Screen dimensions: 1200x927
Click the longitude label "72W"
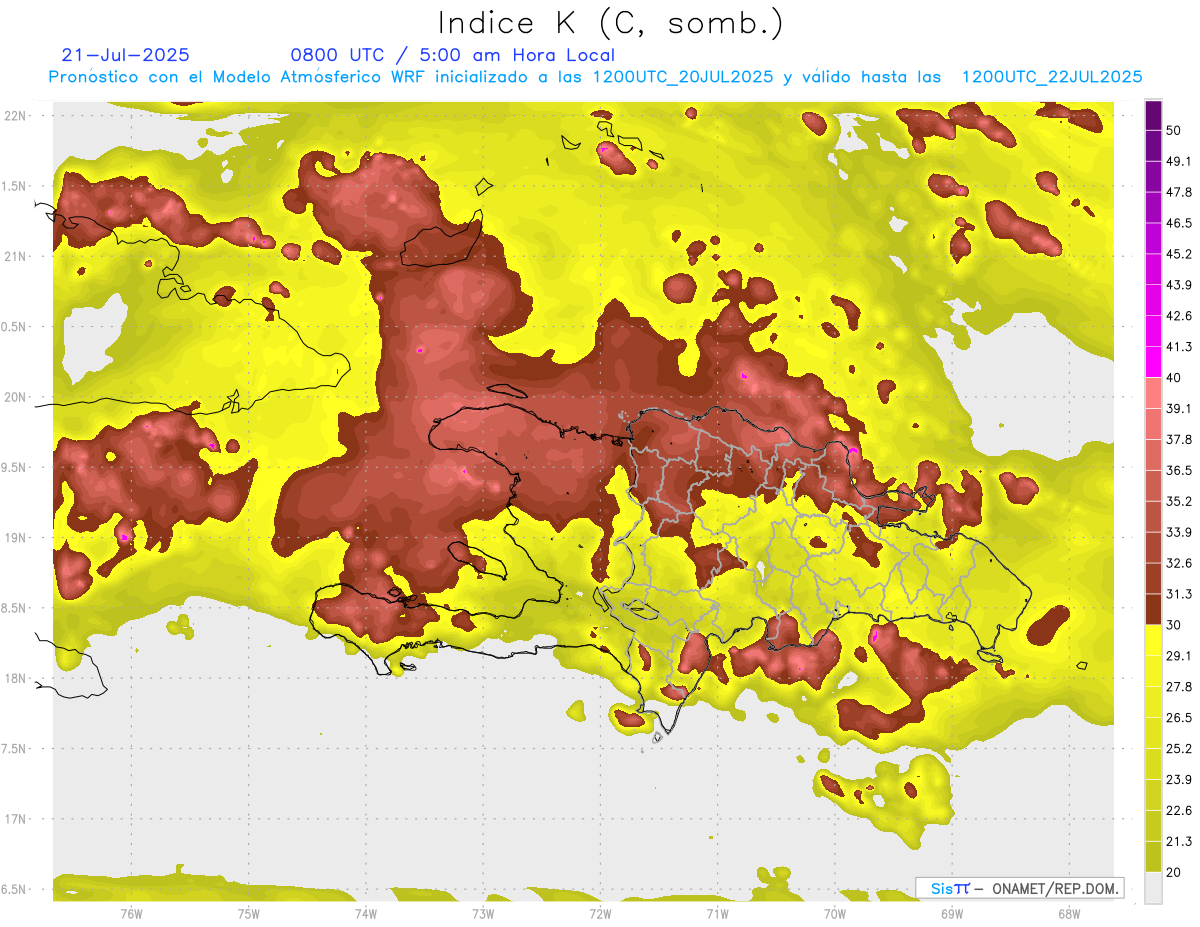600,914
